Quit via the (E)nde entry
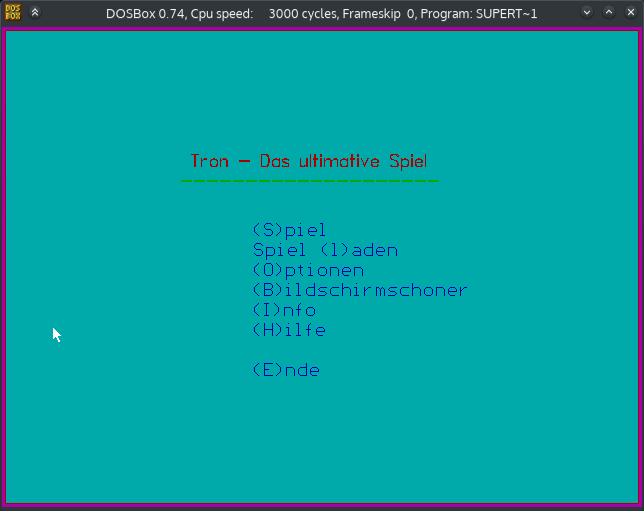The image size is (644, 511). 286,370
